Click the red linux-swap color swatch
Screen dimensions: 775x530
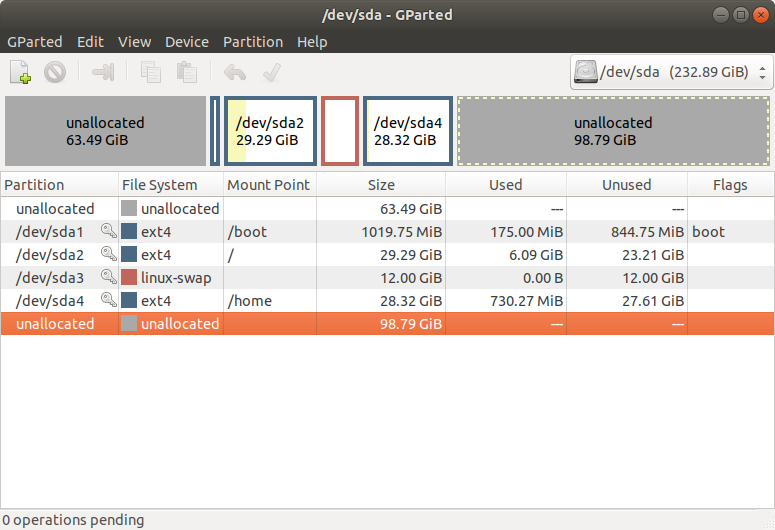click(129, 277)
